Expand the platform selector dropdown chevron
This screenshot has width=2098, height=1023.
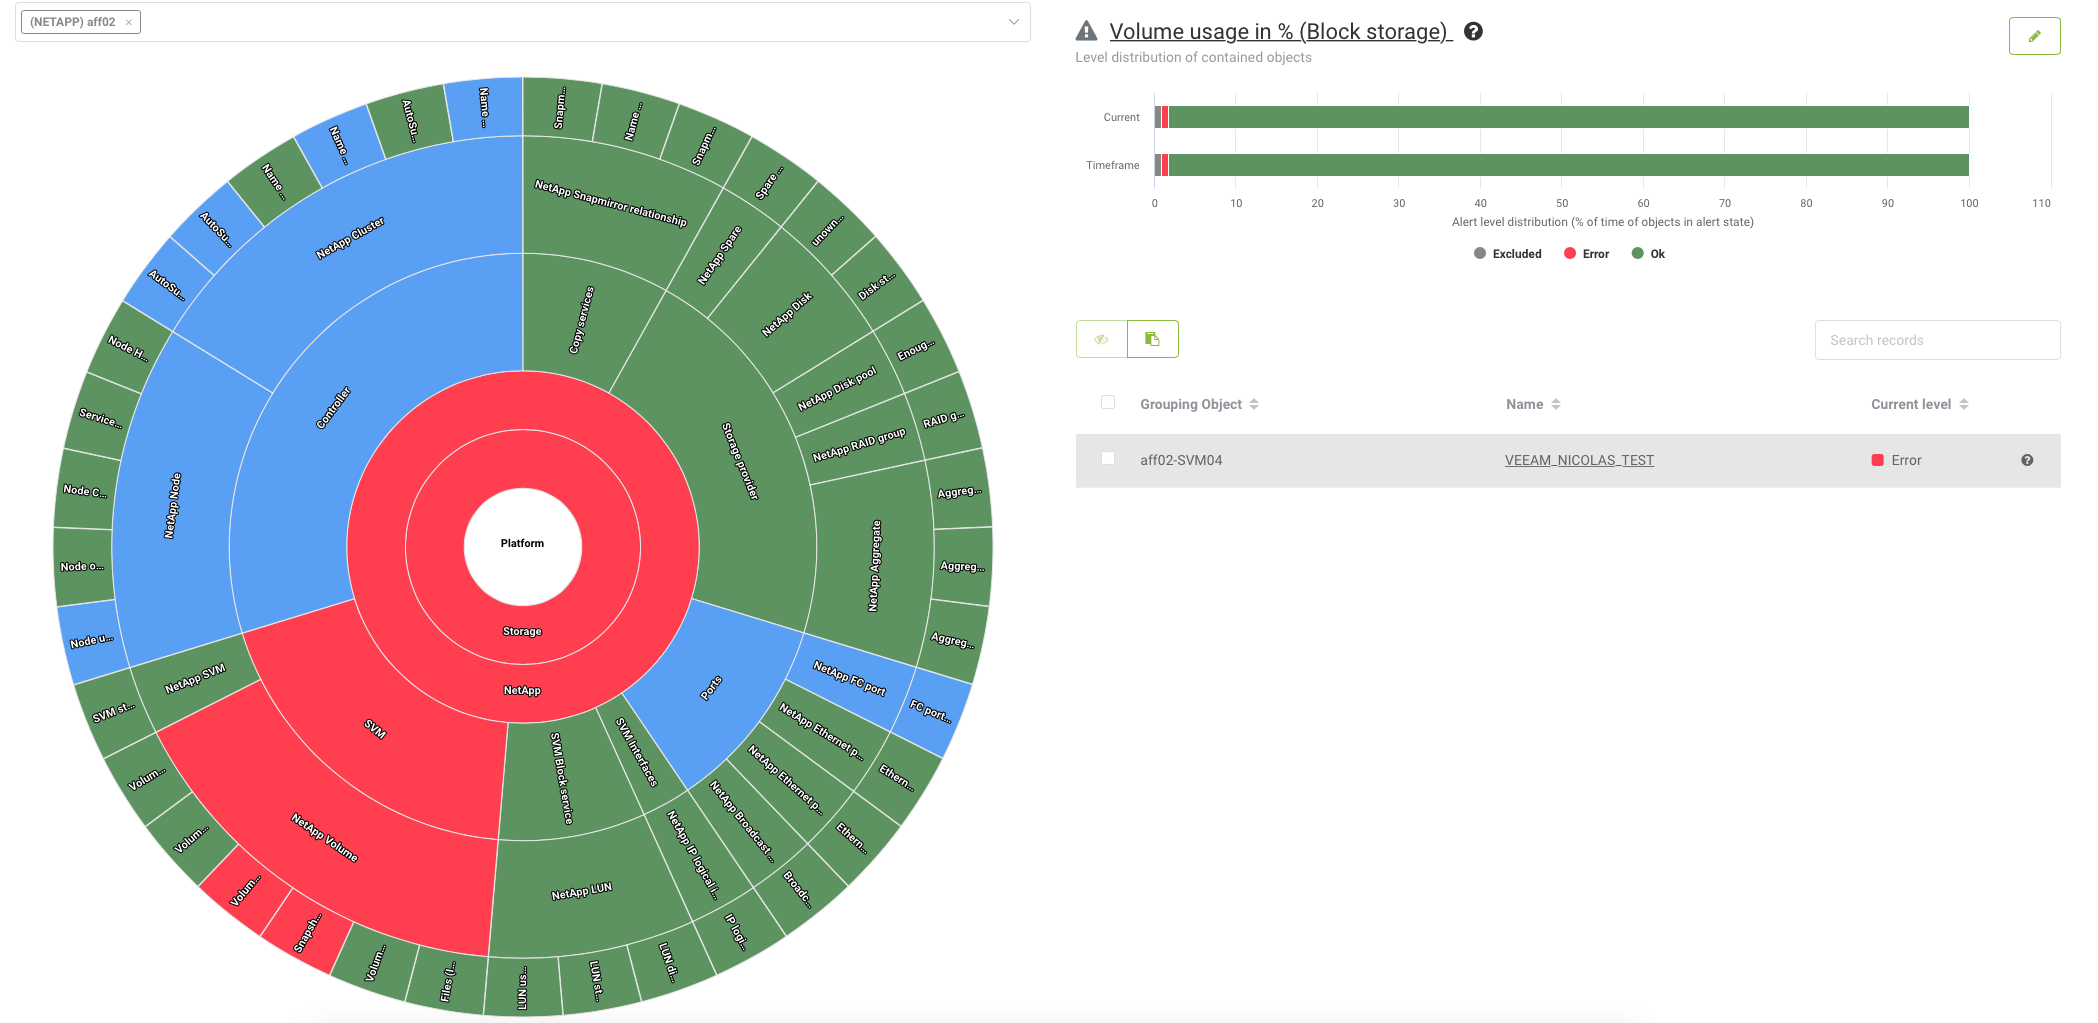[x=1013, y=22]
